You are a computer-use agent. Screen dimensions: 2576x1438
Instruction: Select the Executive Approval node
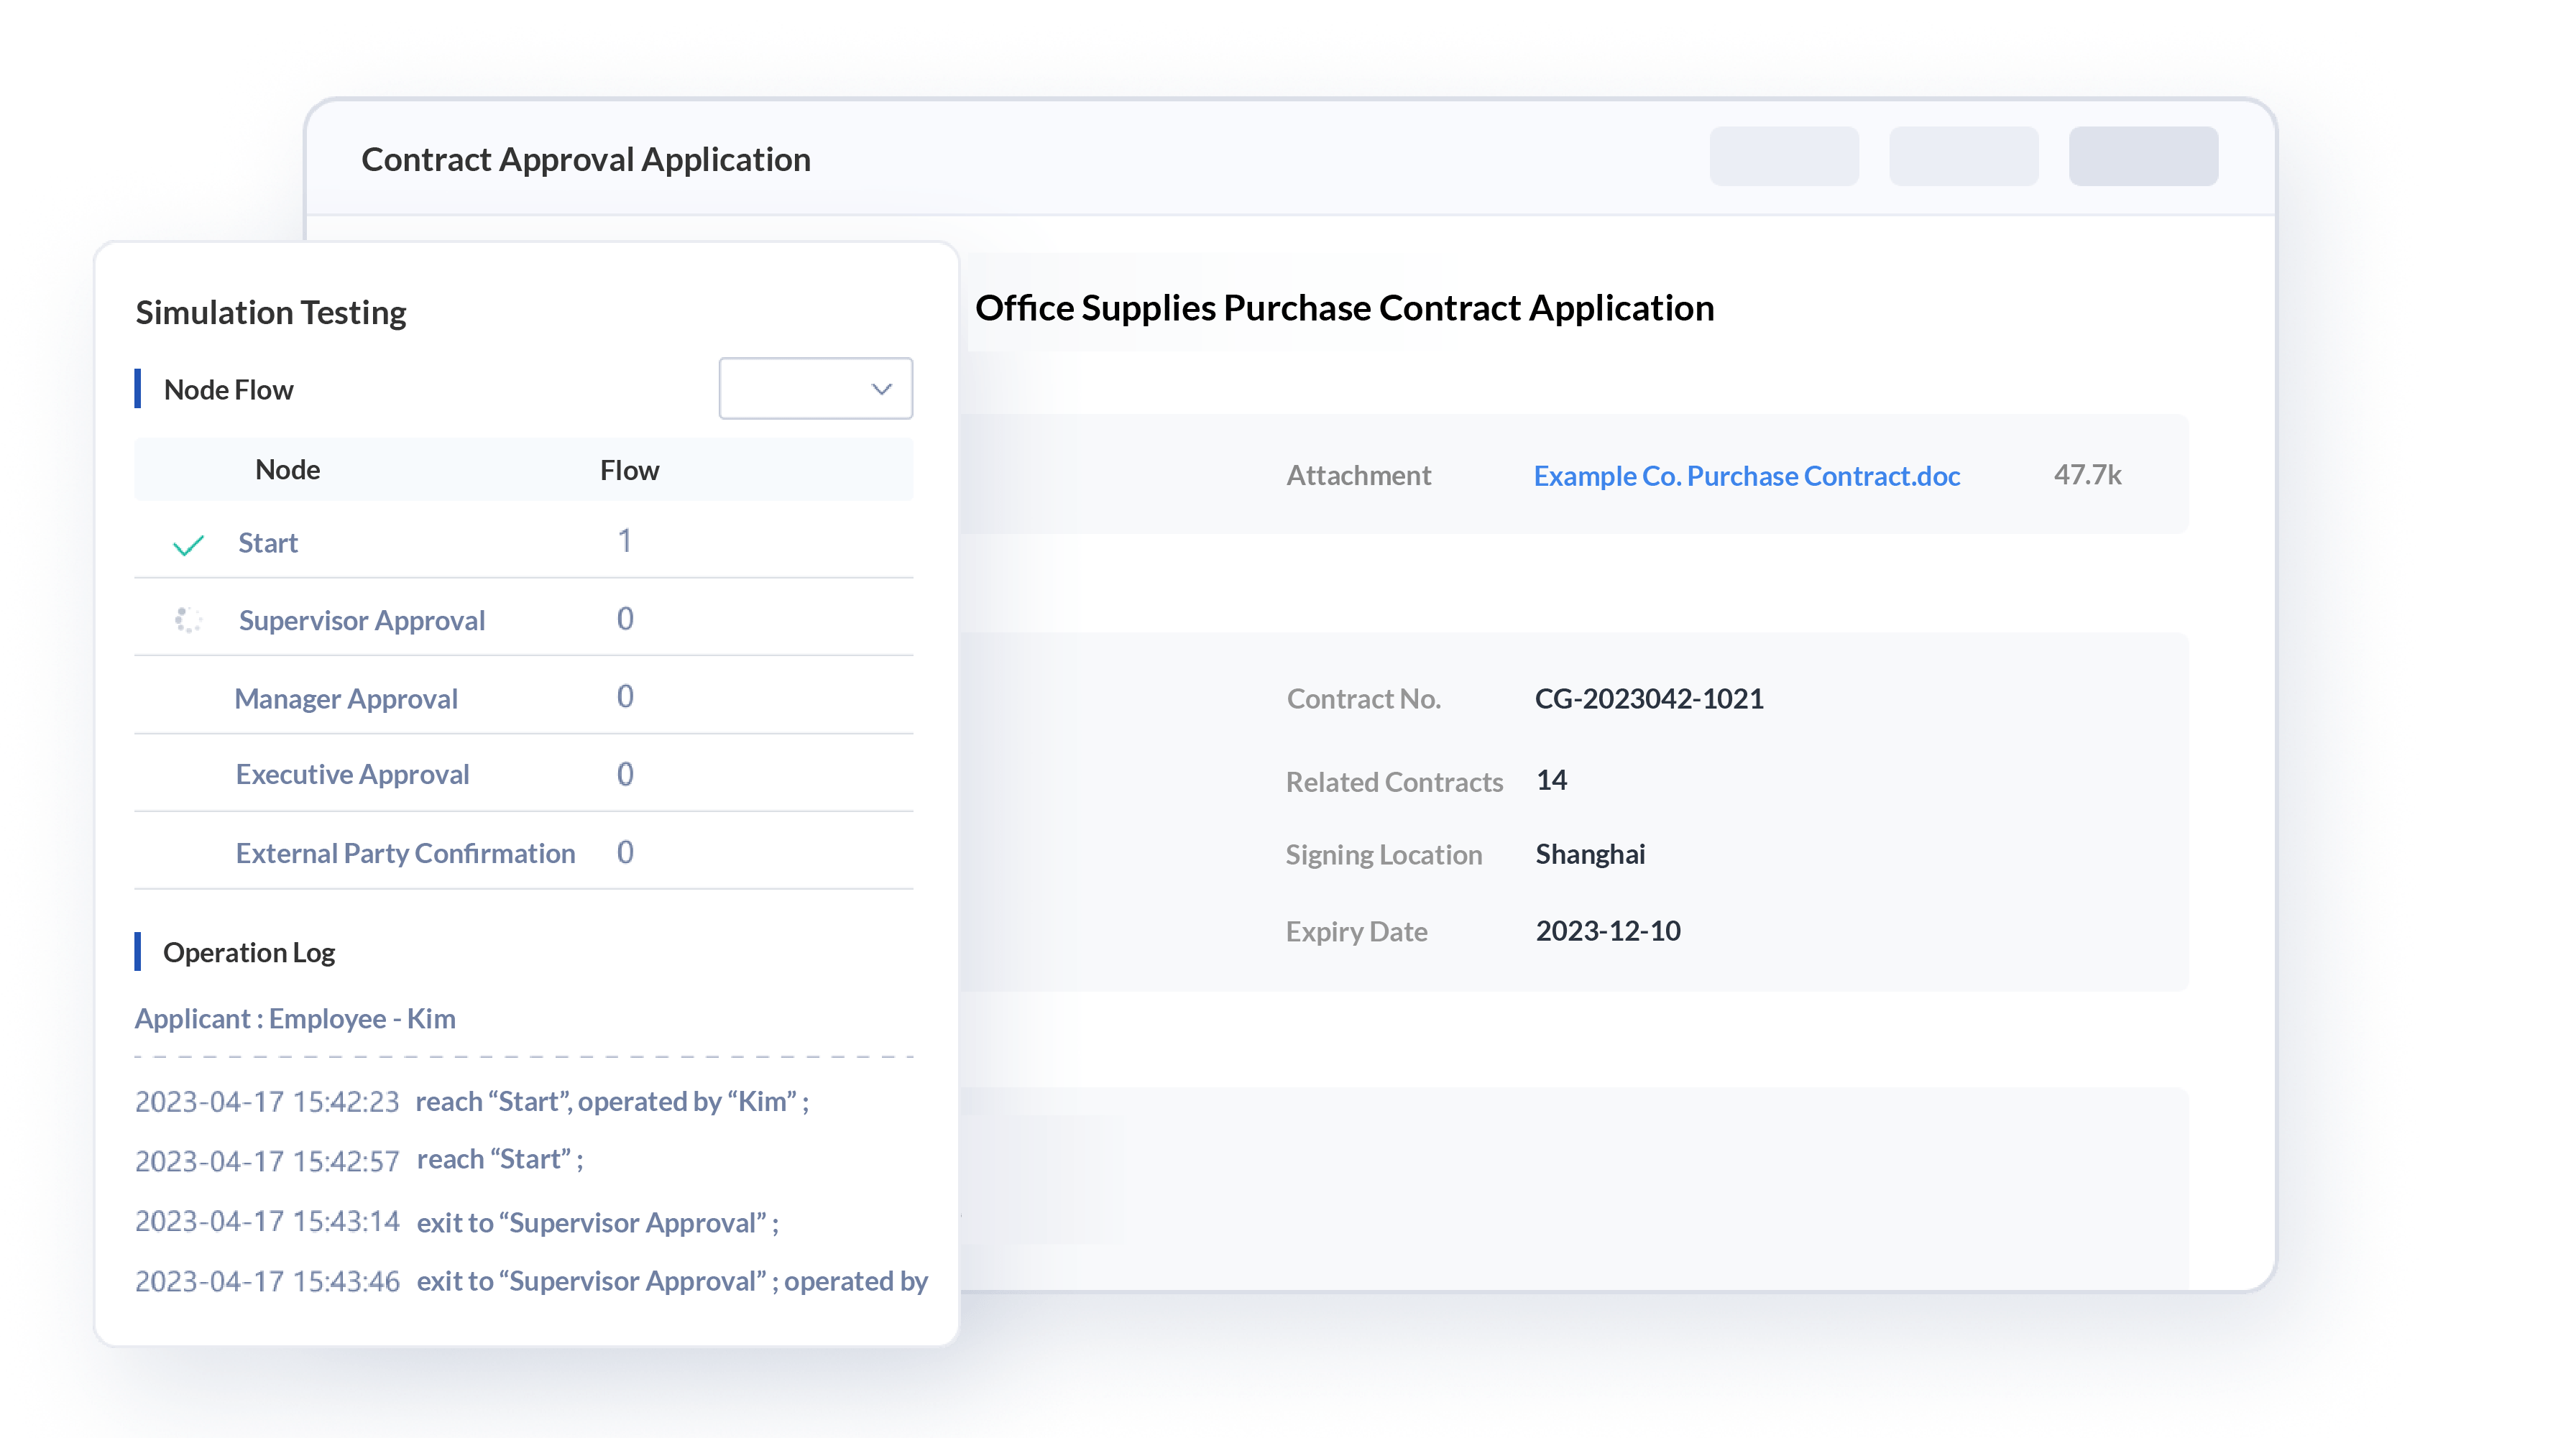[x=352, y=774]
